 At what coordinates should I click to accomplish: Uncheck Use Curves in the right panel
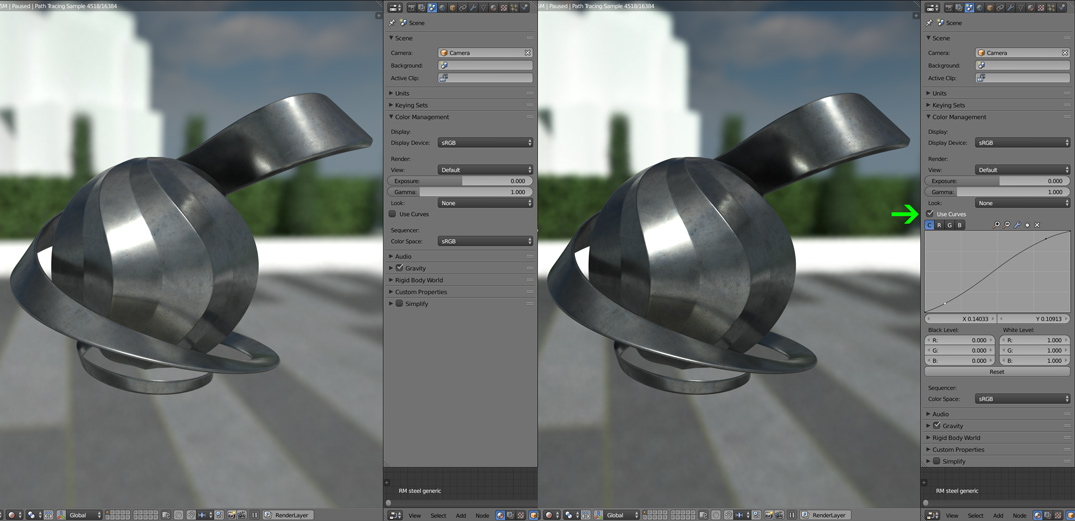(x=930, y=214)
